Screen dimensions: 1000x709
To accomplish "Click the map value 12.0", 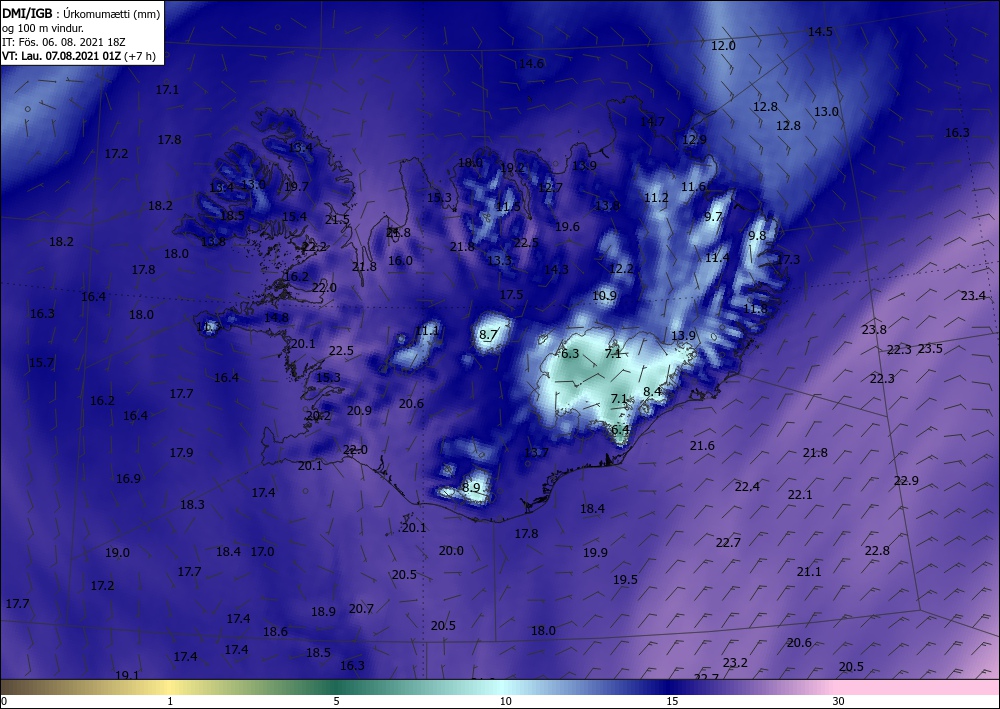I will pos(723,45).
